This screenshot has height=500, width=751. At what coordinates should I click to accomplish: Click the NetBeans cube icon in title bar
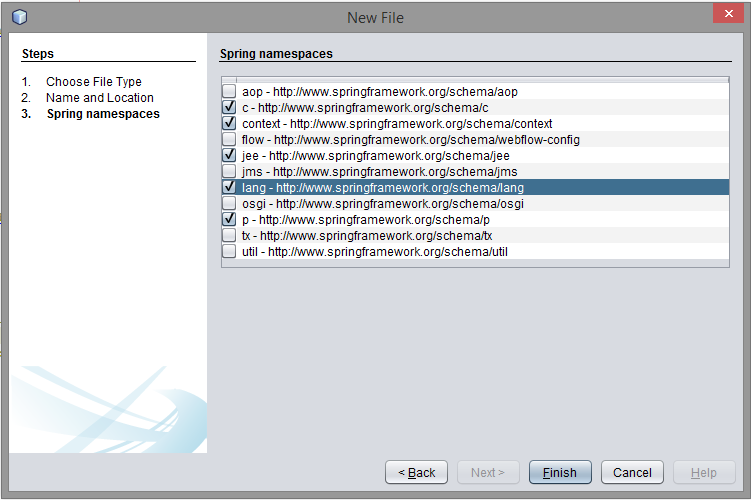click(x=20, y=17)
